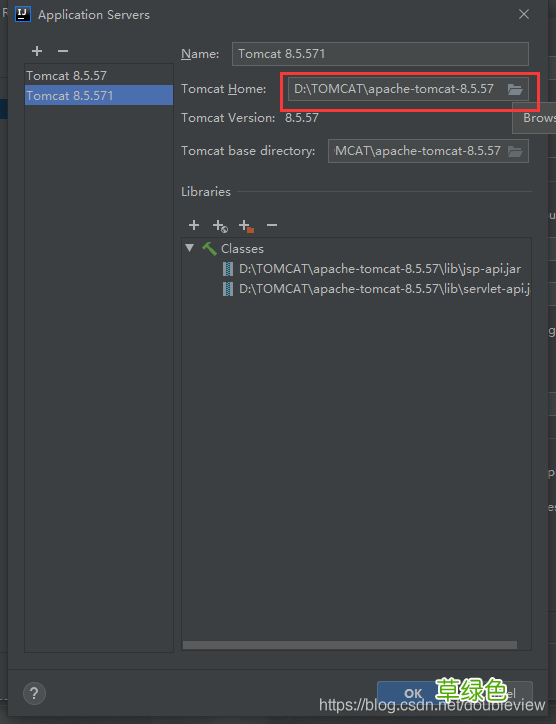Select the servlet-api.jar library entry

[x=385, y=289]
